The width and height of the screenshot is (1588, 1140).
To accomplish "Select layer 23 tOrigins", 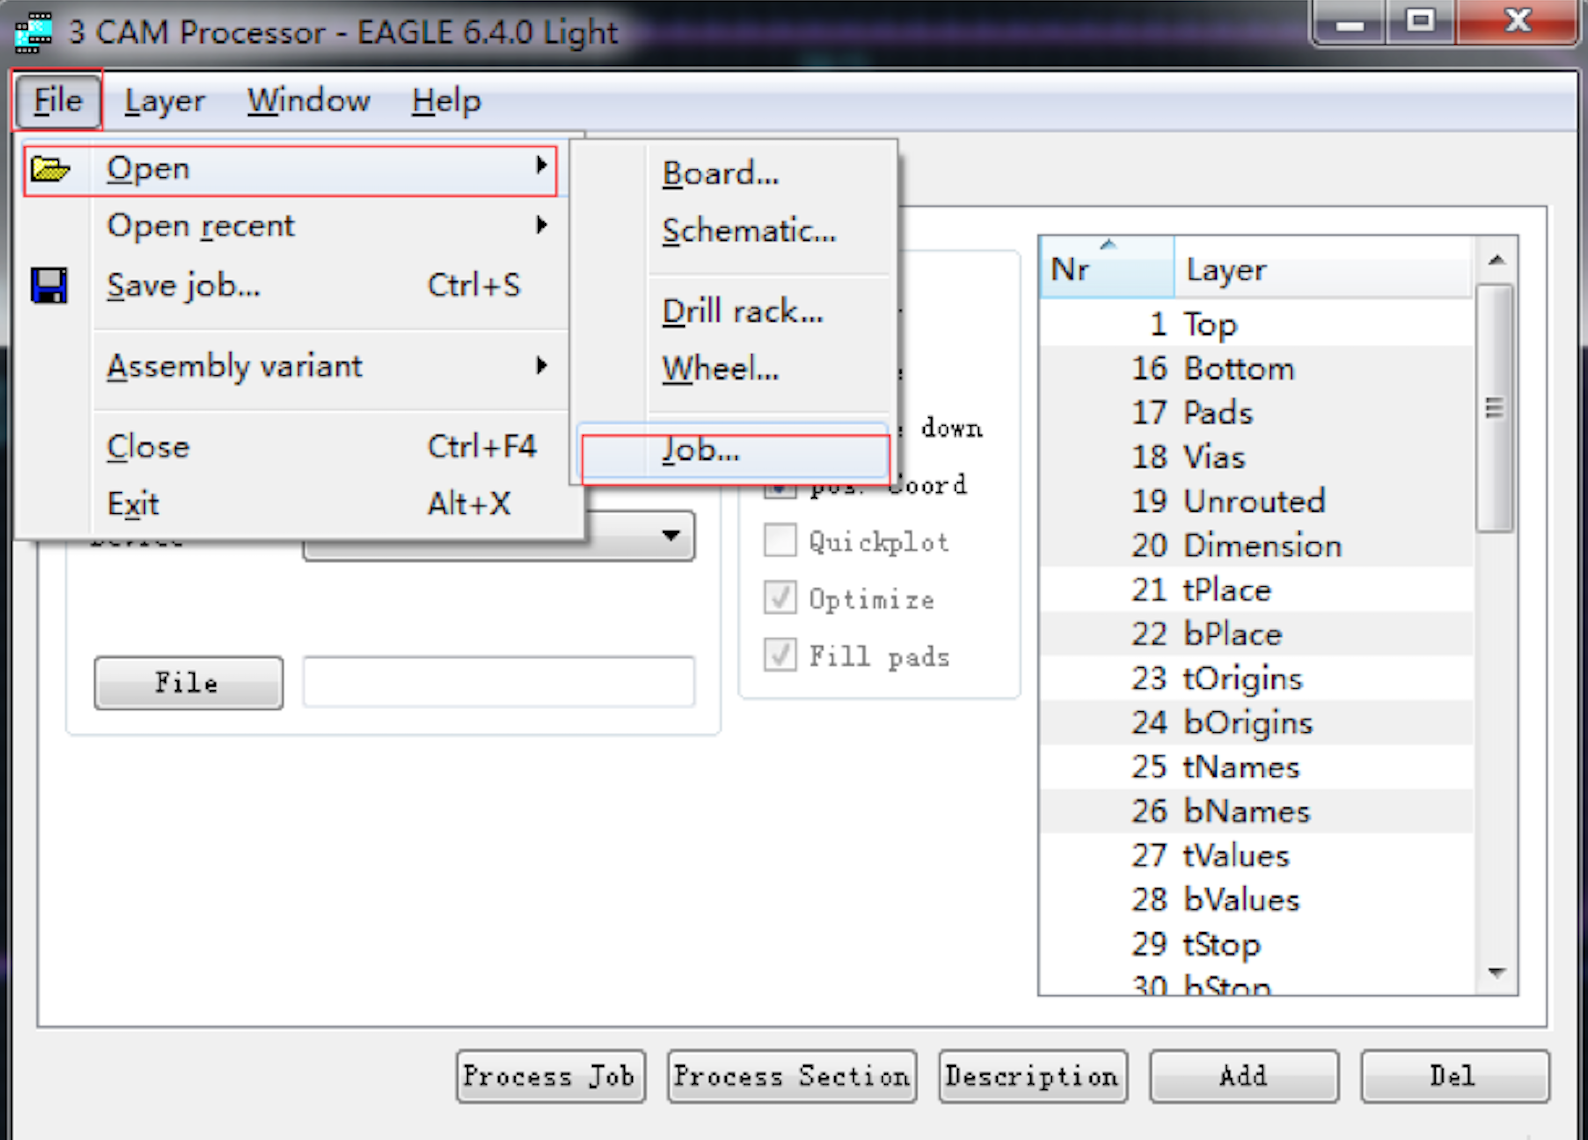I will (x=1257, y=678).
